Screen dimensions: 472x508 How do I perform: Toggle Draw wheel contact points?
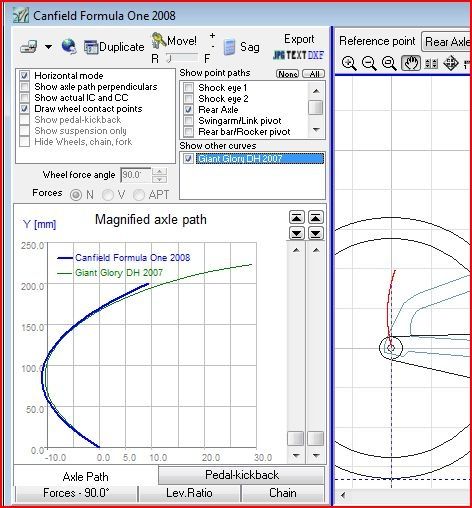pyautogui.click(x=24, y=109)
